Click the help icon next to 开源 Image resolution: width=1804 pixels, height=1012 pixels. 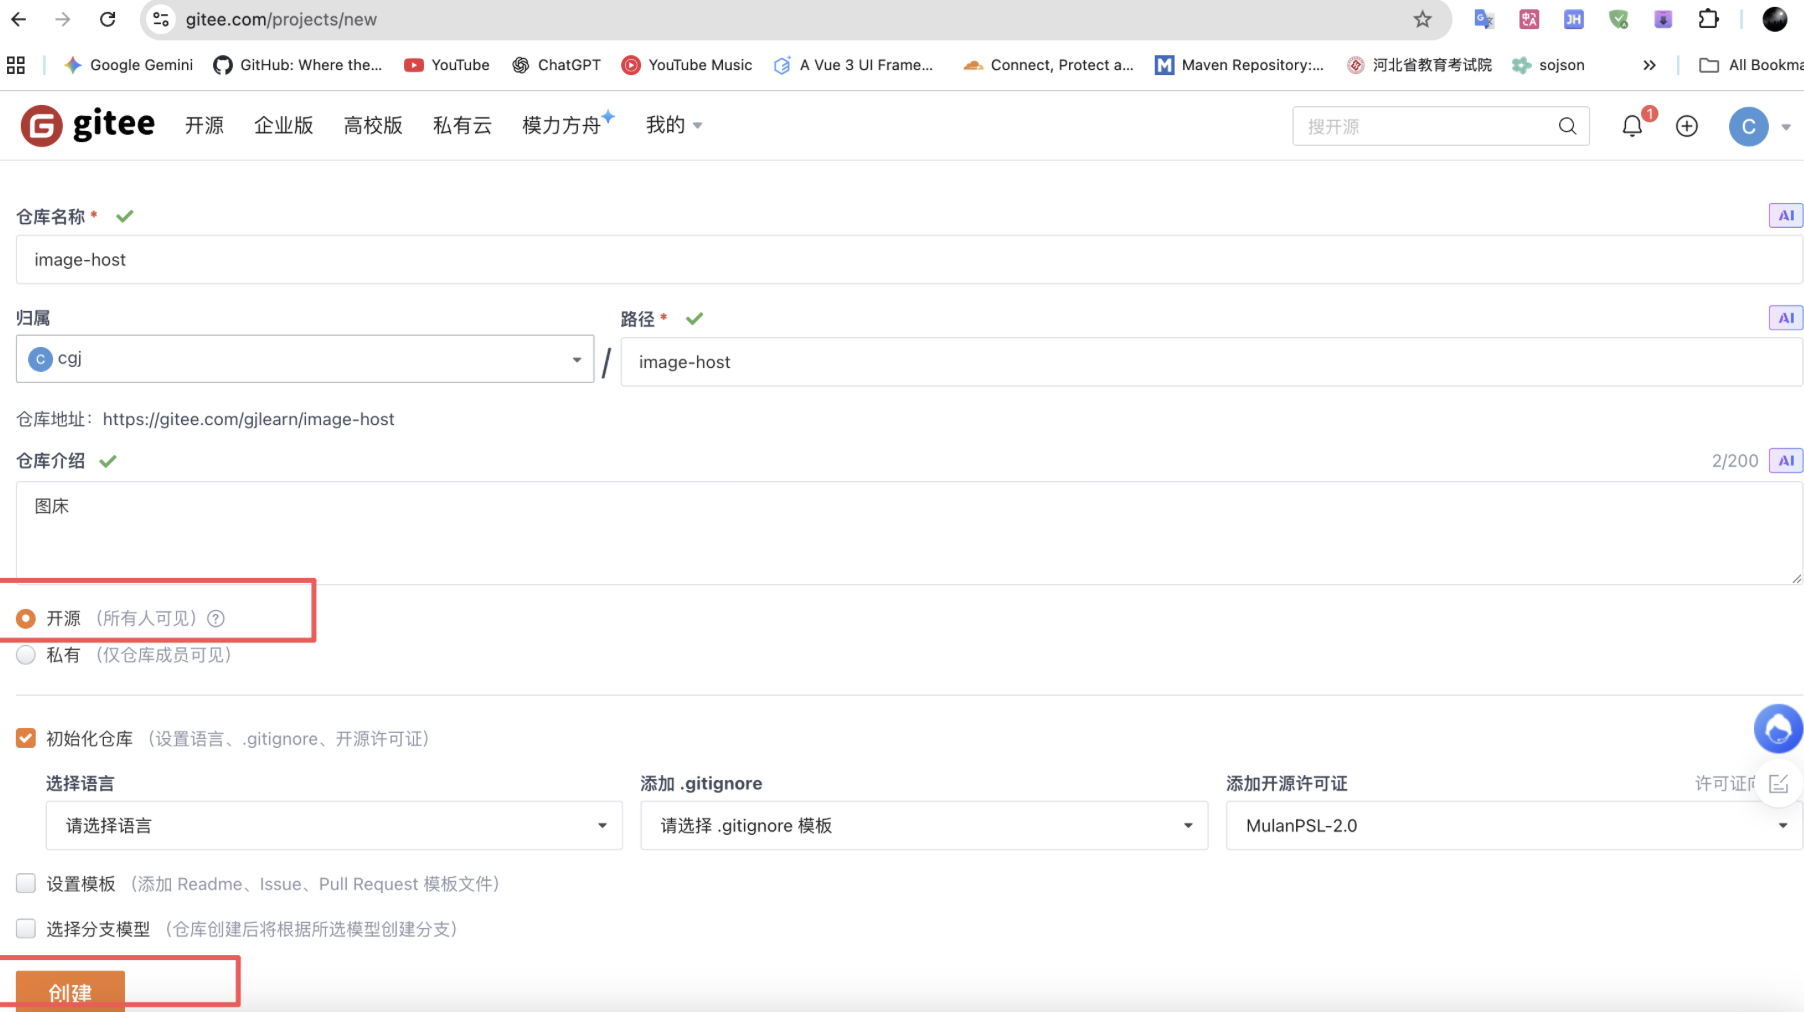tap(216, 619)
